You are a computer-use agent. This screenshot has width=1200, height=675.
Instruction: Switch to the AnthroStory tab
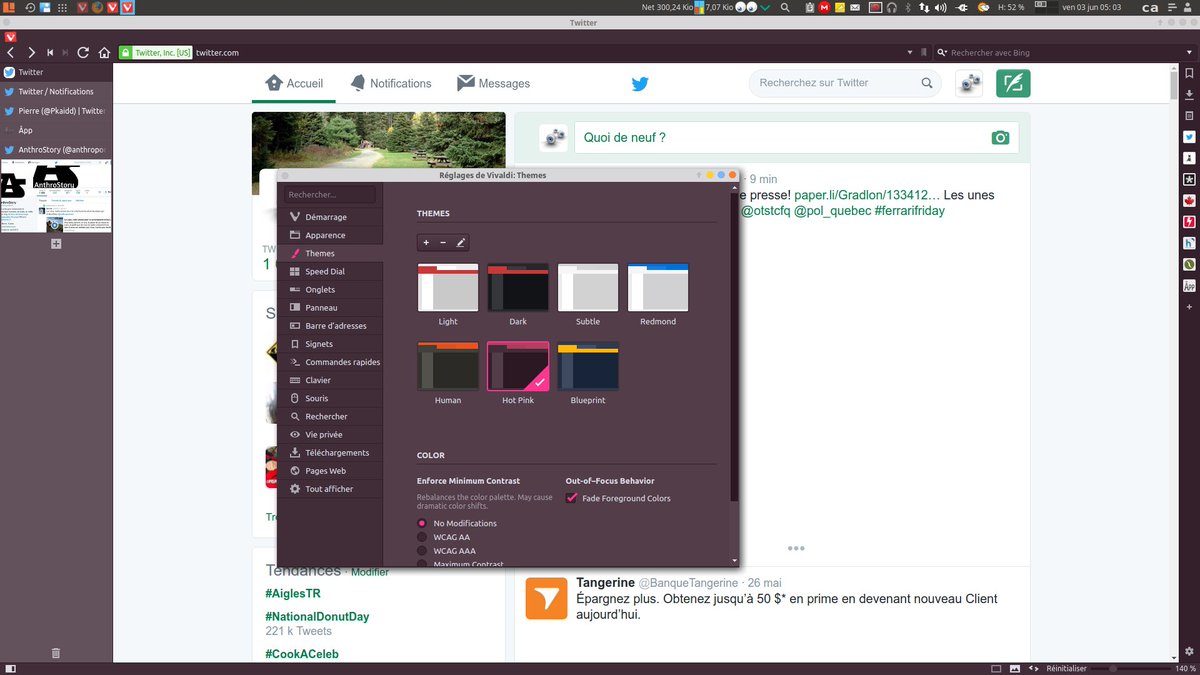coord(56,150)
